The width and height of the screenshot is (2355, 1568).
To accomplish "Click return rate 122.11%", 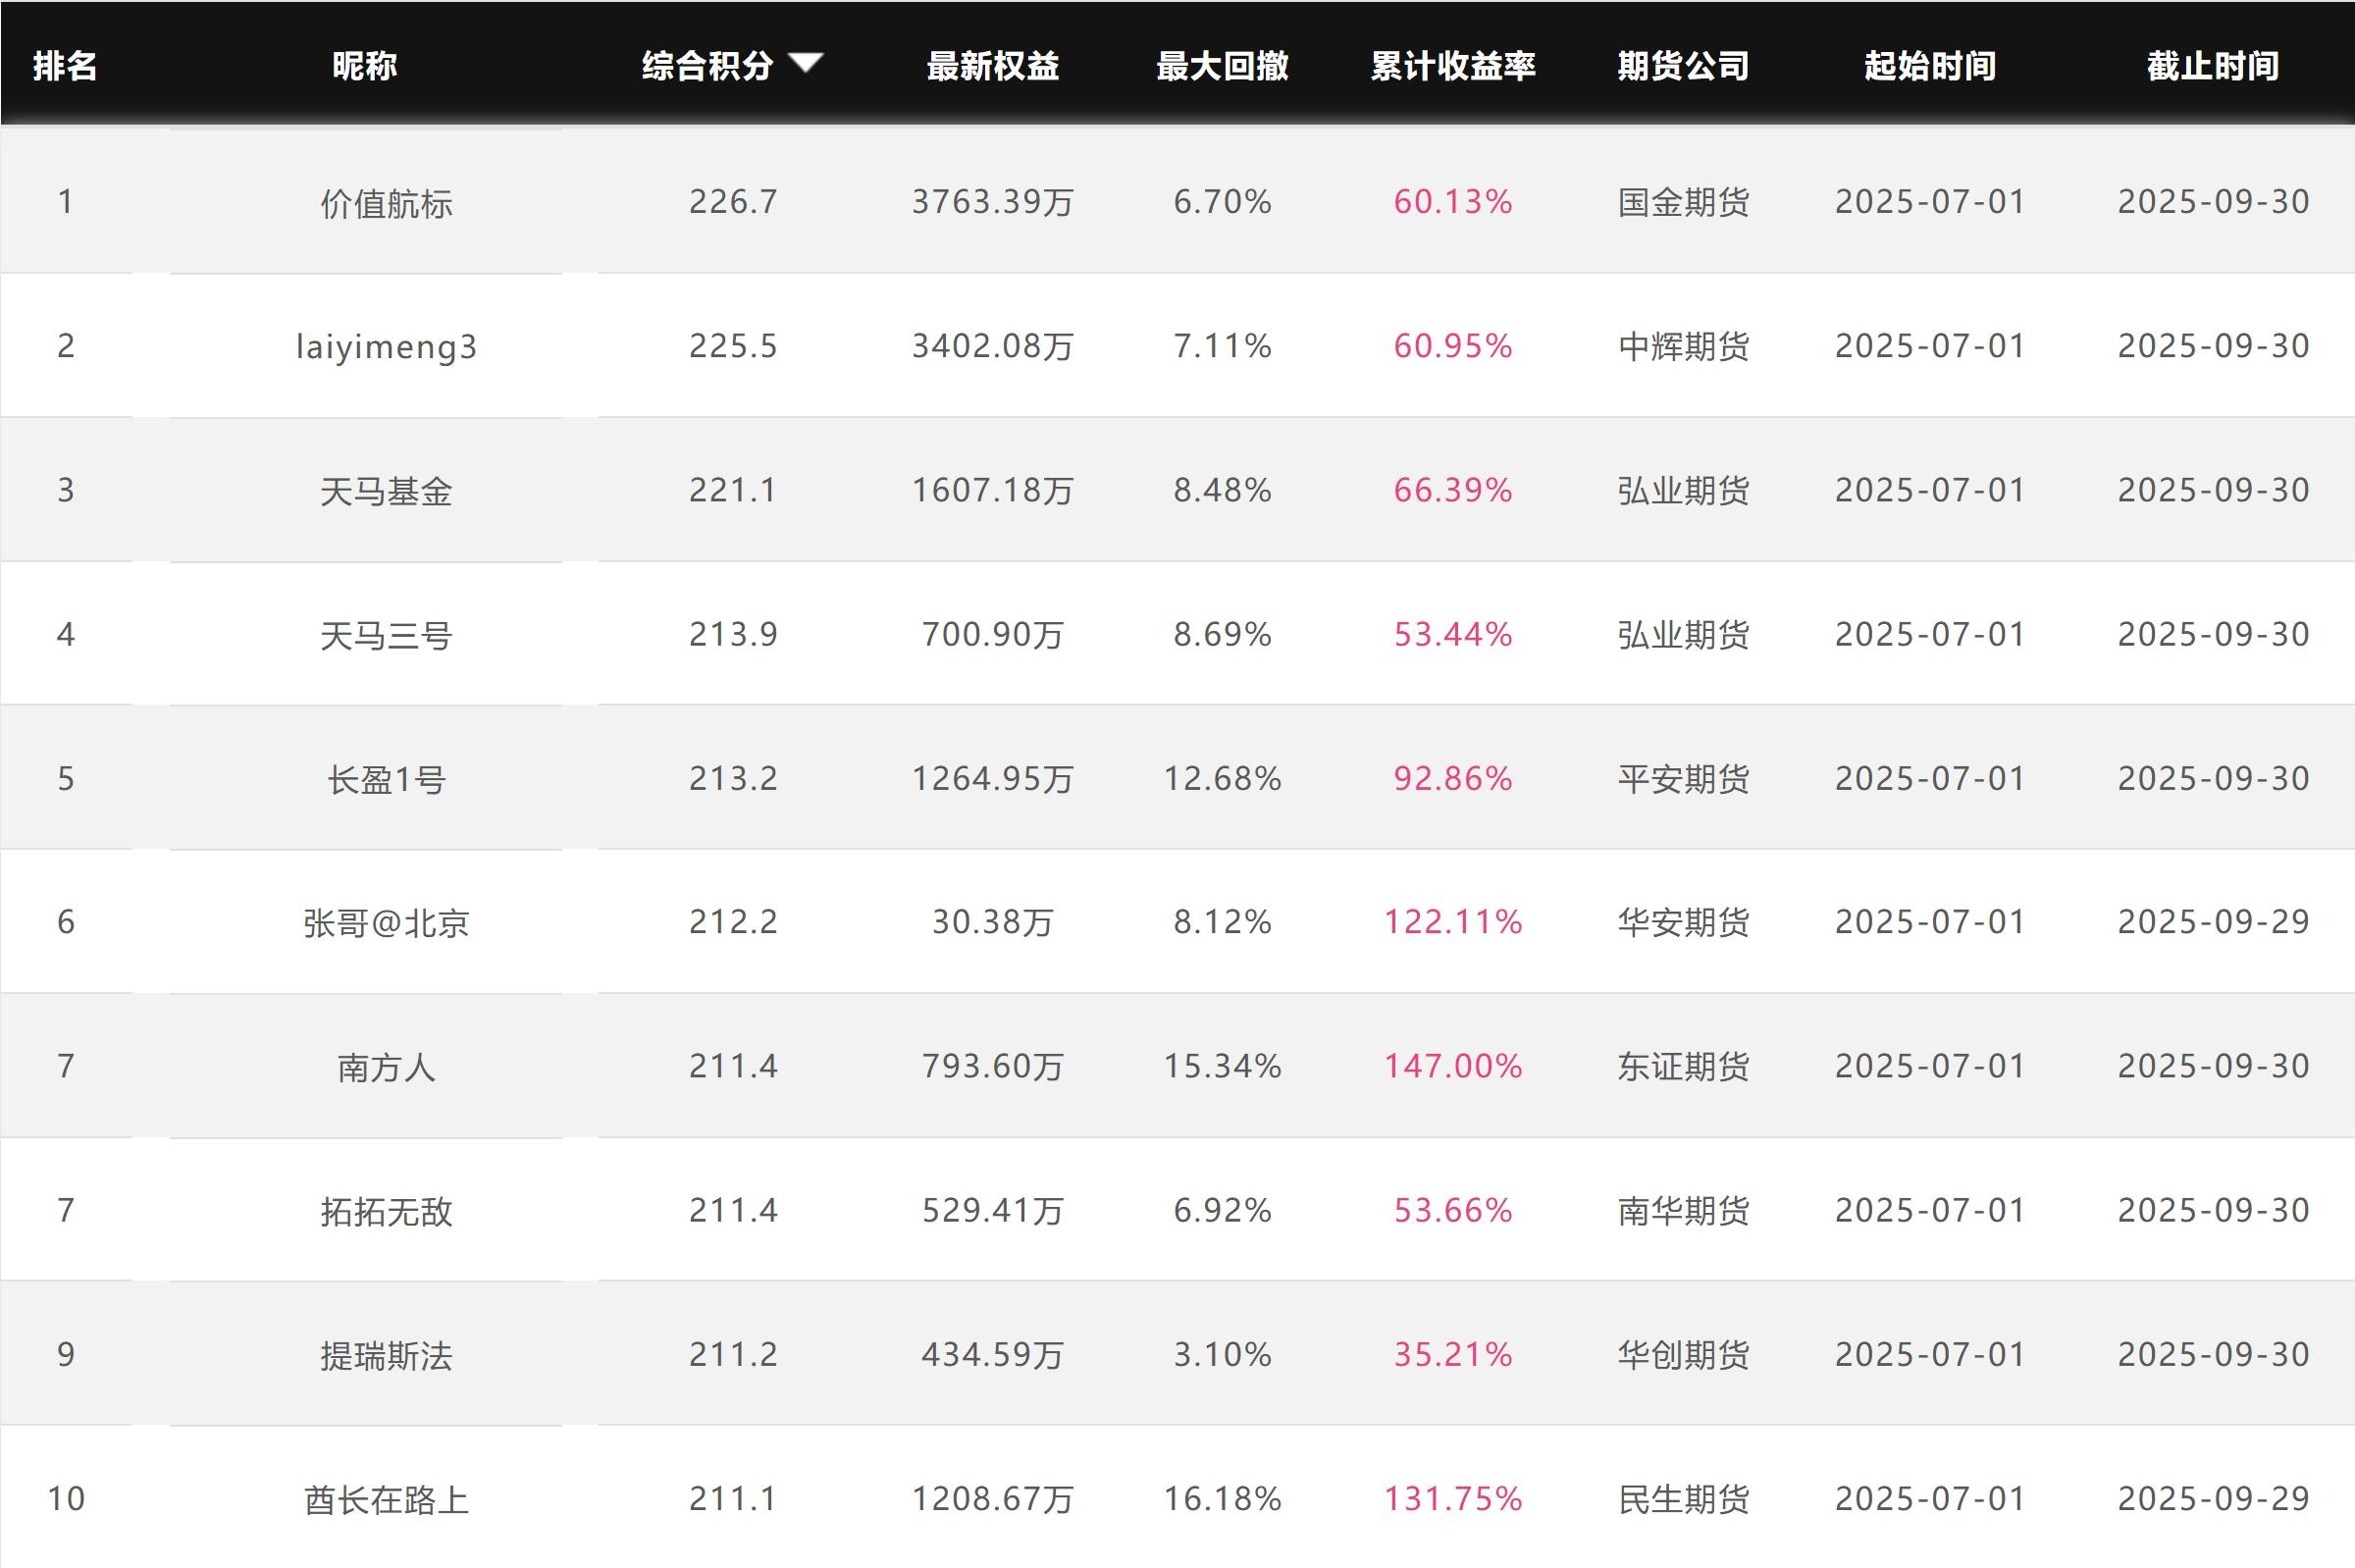I will [1453, 921].
